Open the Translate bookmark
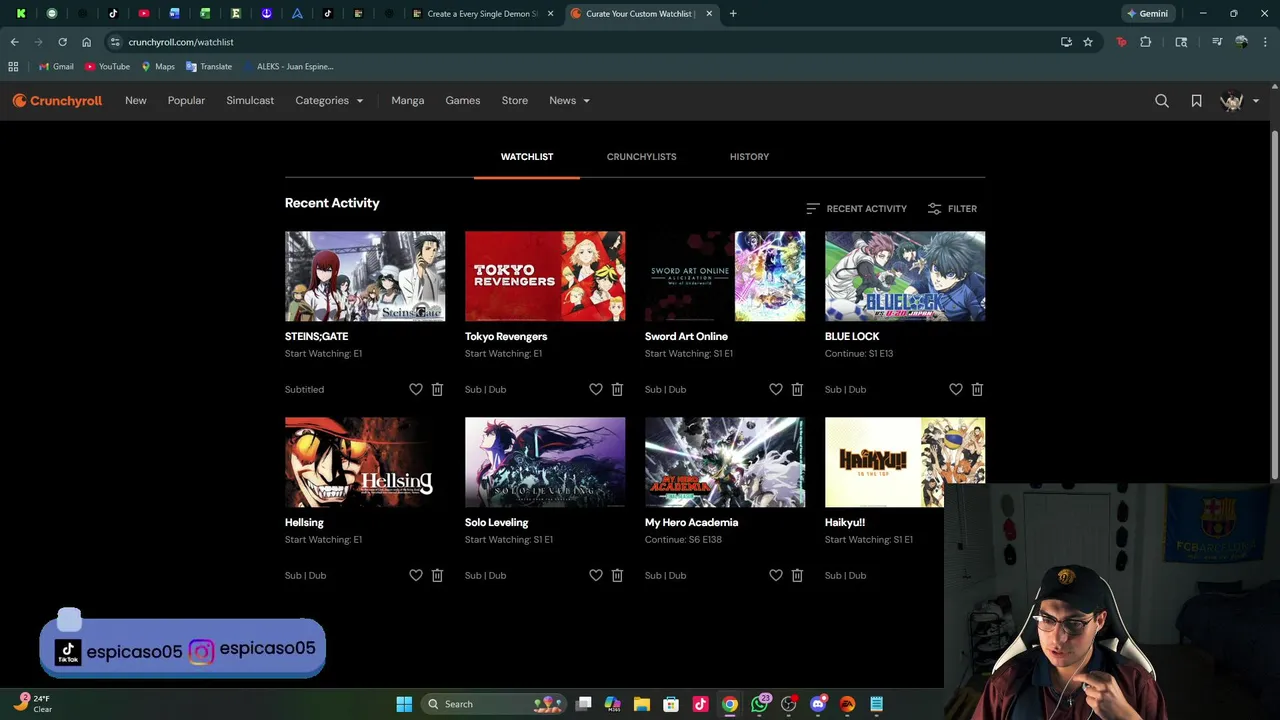Screen dimensions: 1280x720 click(x=209, y=66)
